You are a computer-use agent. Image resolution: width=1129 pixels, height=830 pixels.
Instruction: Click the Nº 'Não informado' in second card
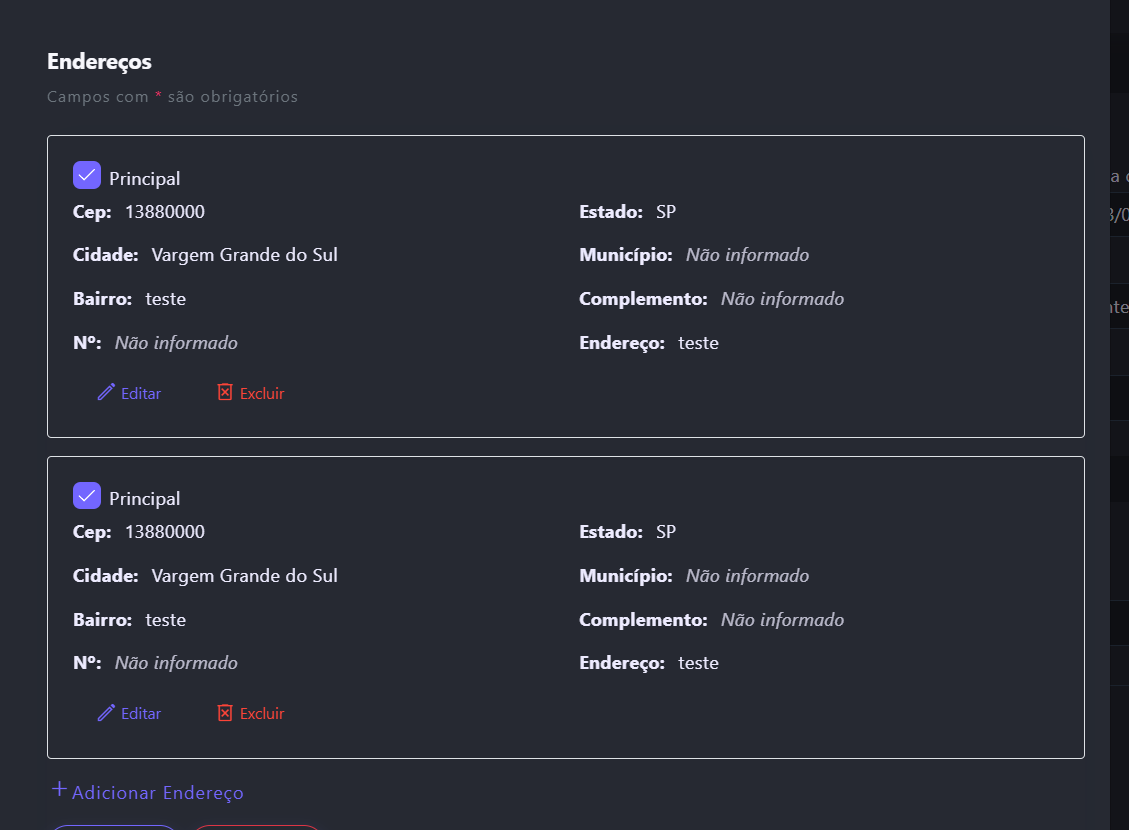tap(176, 663)
